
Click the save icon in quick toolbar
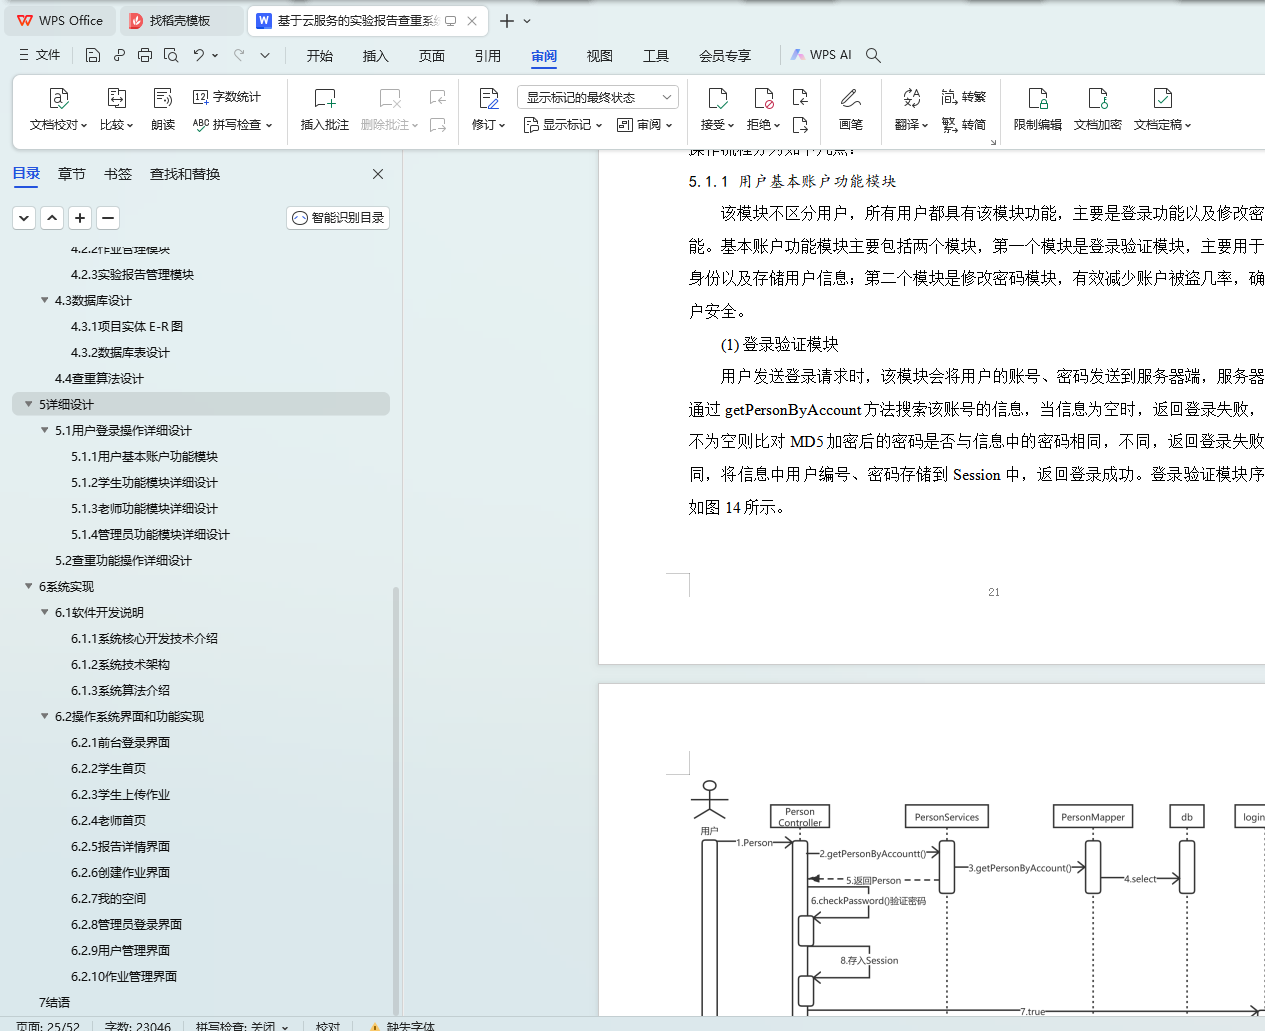tap(93, 55)
